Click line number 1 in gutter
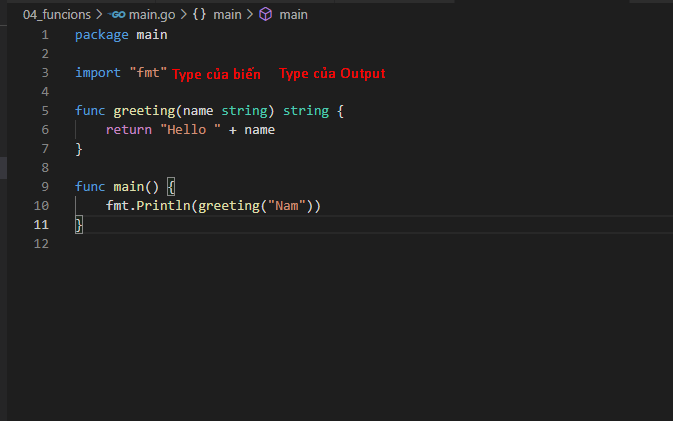The height and width of the screenshot is (421, 673). [45, 35]
